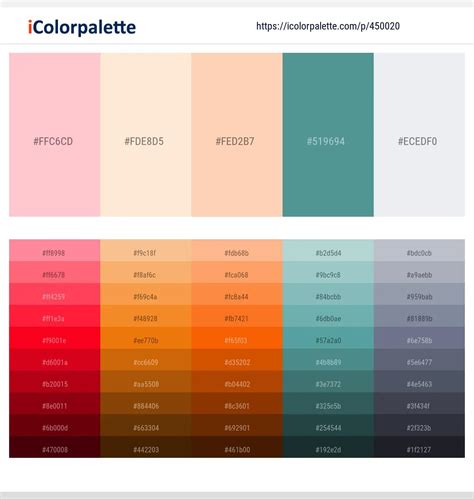Image resolution: width=474 pixels, height=499 pixels.
Task: Select the #470008 darkest red shade
Action: pyautogui.click(x=55, y=447)
